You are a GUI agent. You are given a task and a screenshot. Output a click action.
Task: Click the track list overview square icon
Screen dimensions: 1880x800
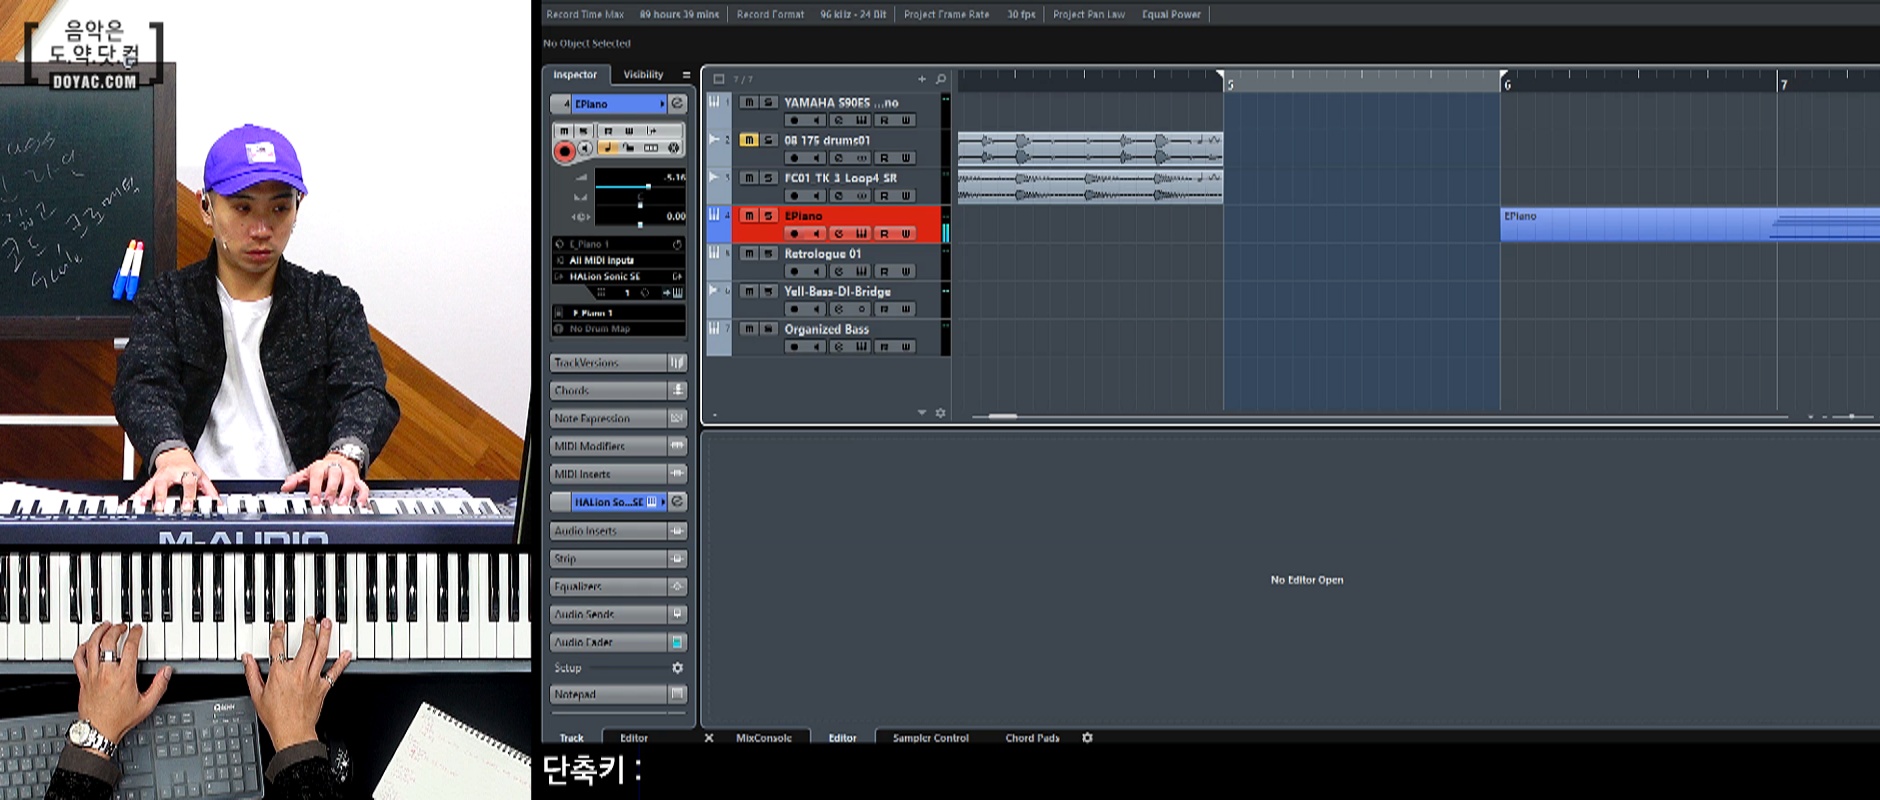(718, 79)
